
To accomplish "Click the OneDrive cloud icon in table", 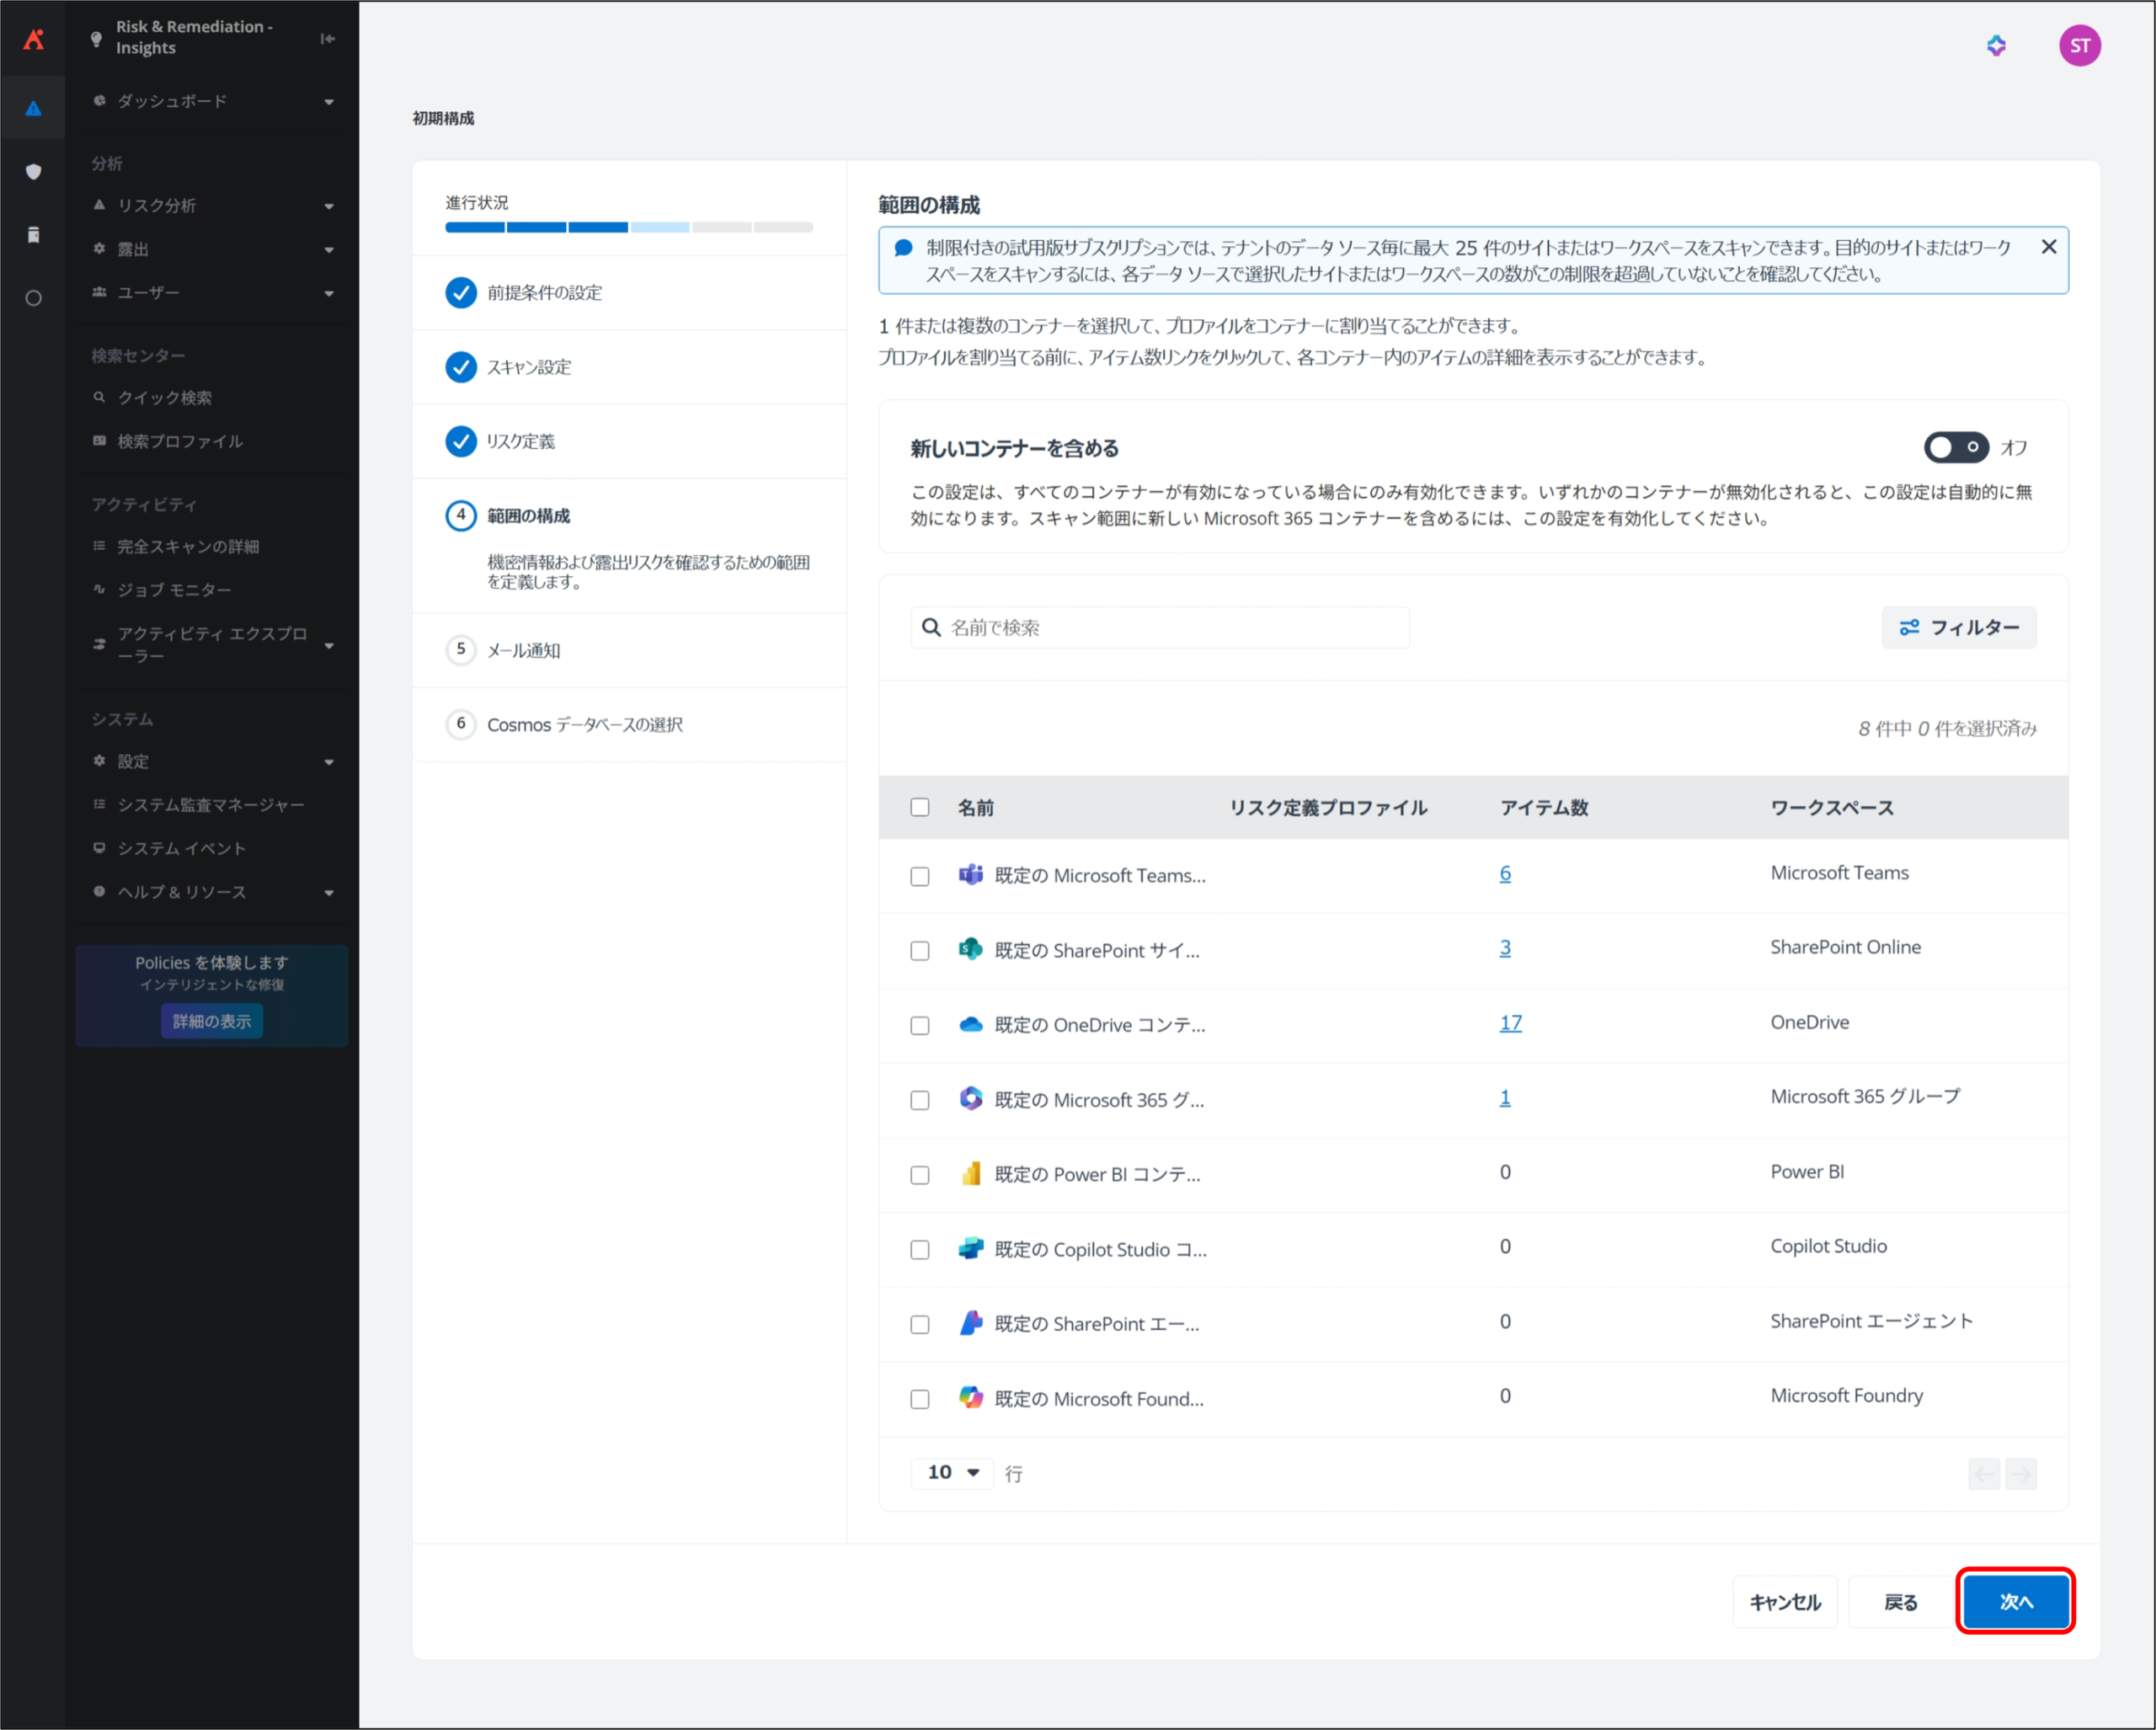I will 970,1024.
